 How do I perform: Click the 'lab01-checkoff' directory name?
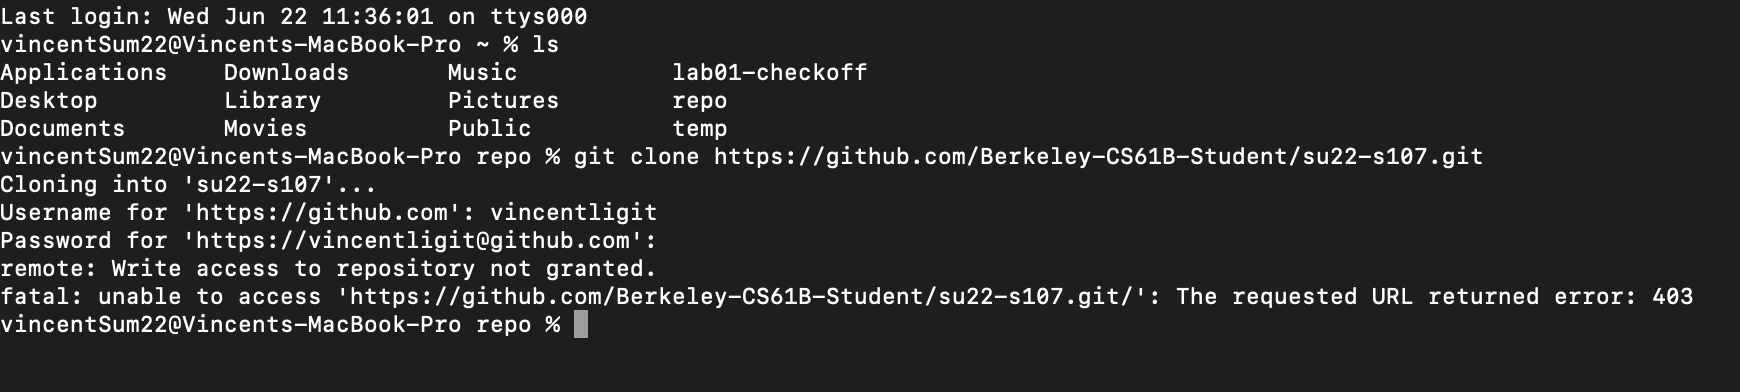tap(770, 73)
